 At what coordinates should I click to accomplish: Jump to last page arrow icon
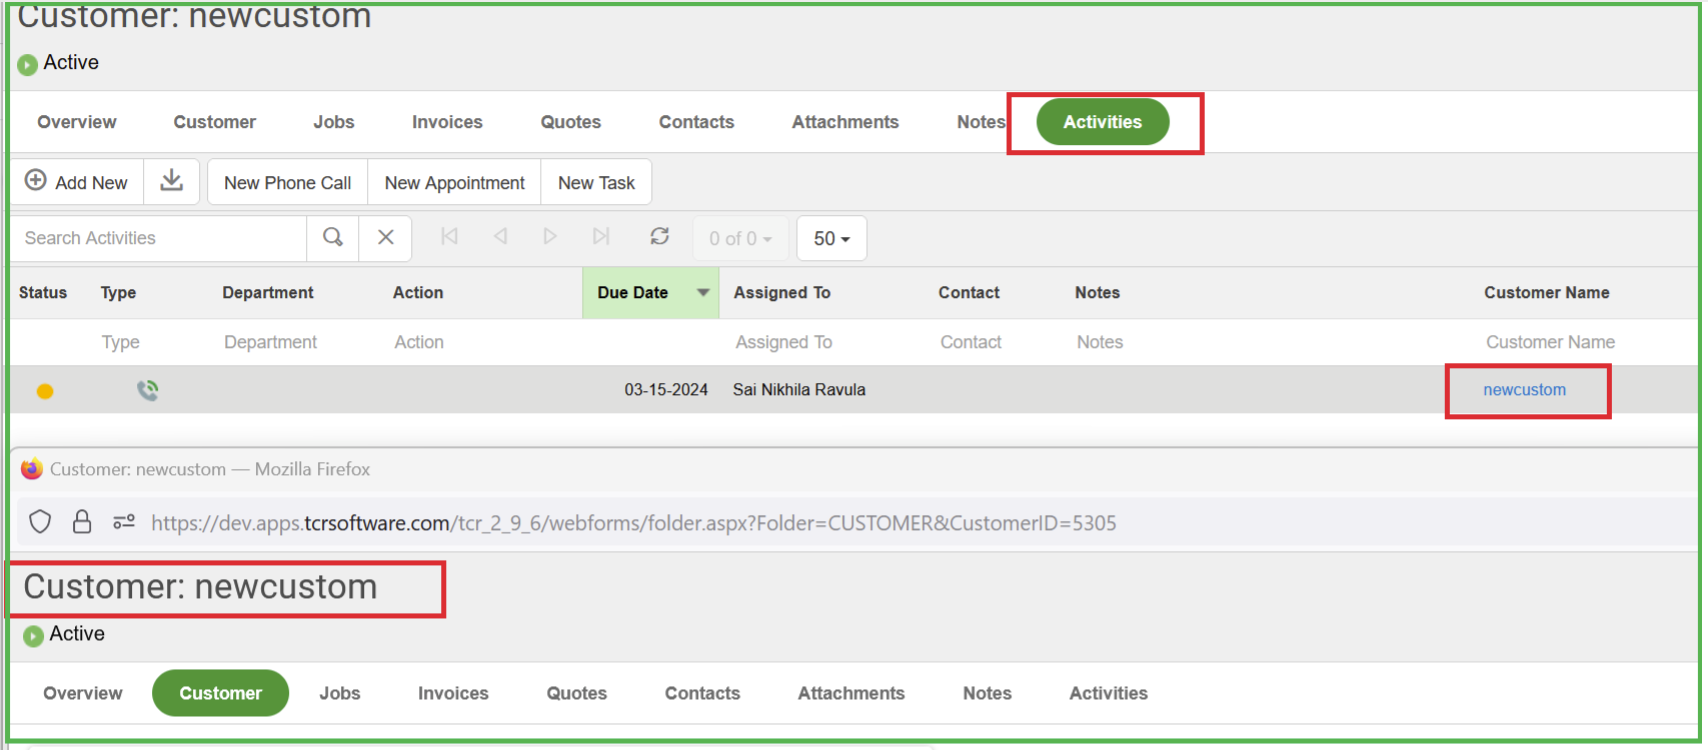click(x=601, y=237)
